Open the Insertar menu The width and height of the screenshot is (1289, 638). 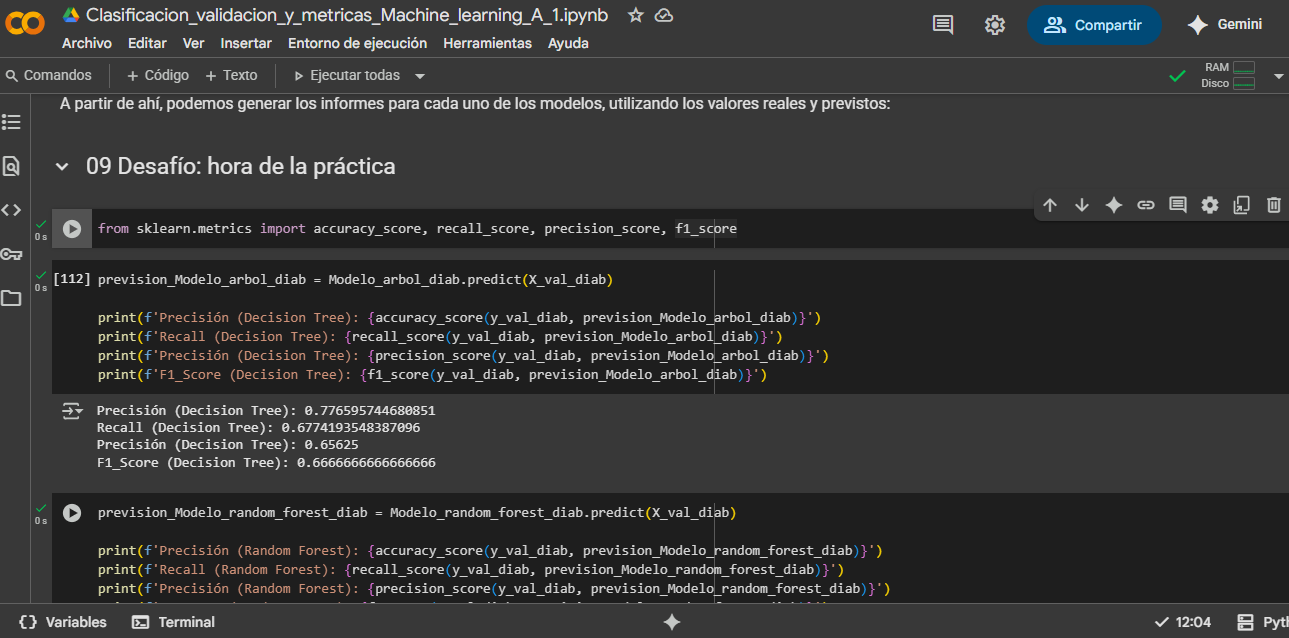coord(246,43)
